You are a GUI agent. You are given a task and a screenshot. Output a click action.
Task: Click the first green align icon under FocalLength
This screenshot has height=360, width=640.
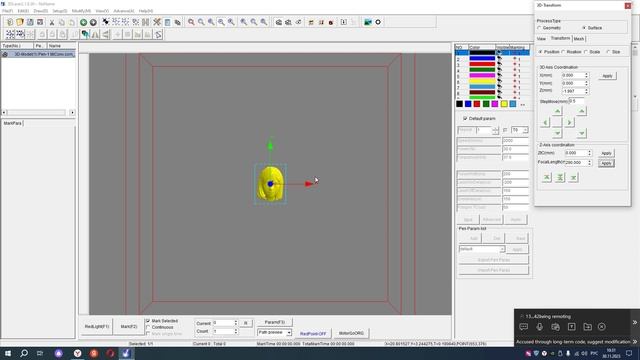point(547,177)
